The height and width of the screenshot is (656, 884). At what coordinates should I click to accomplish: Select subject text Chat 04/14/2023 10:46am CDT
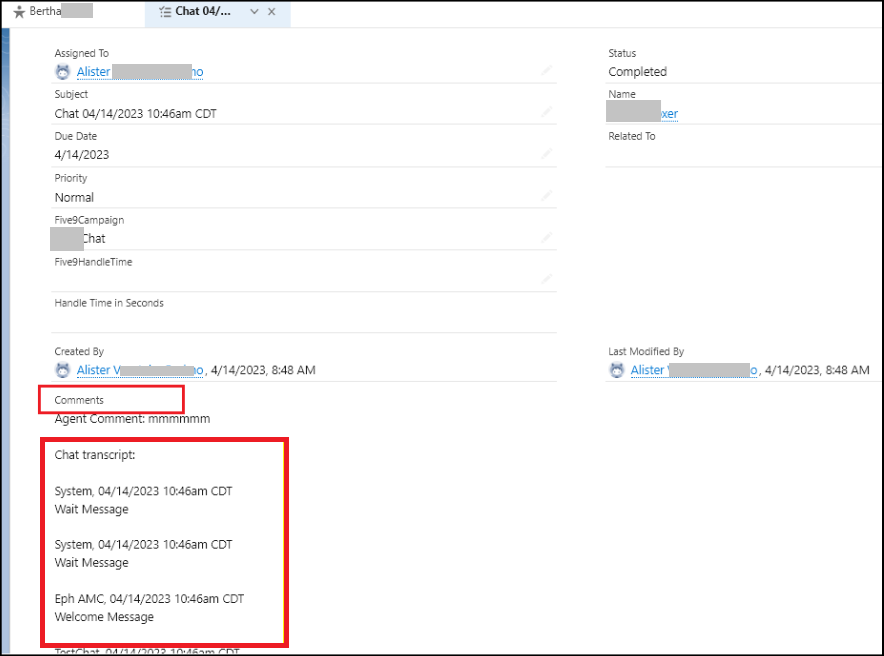click(x=135, y=113)
